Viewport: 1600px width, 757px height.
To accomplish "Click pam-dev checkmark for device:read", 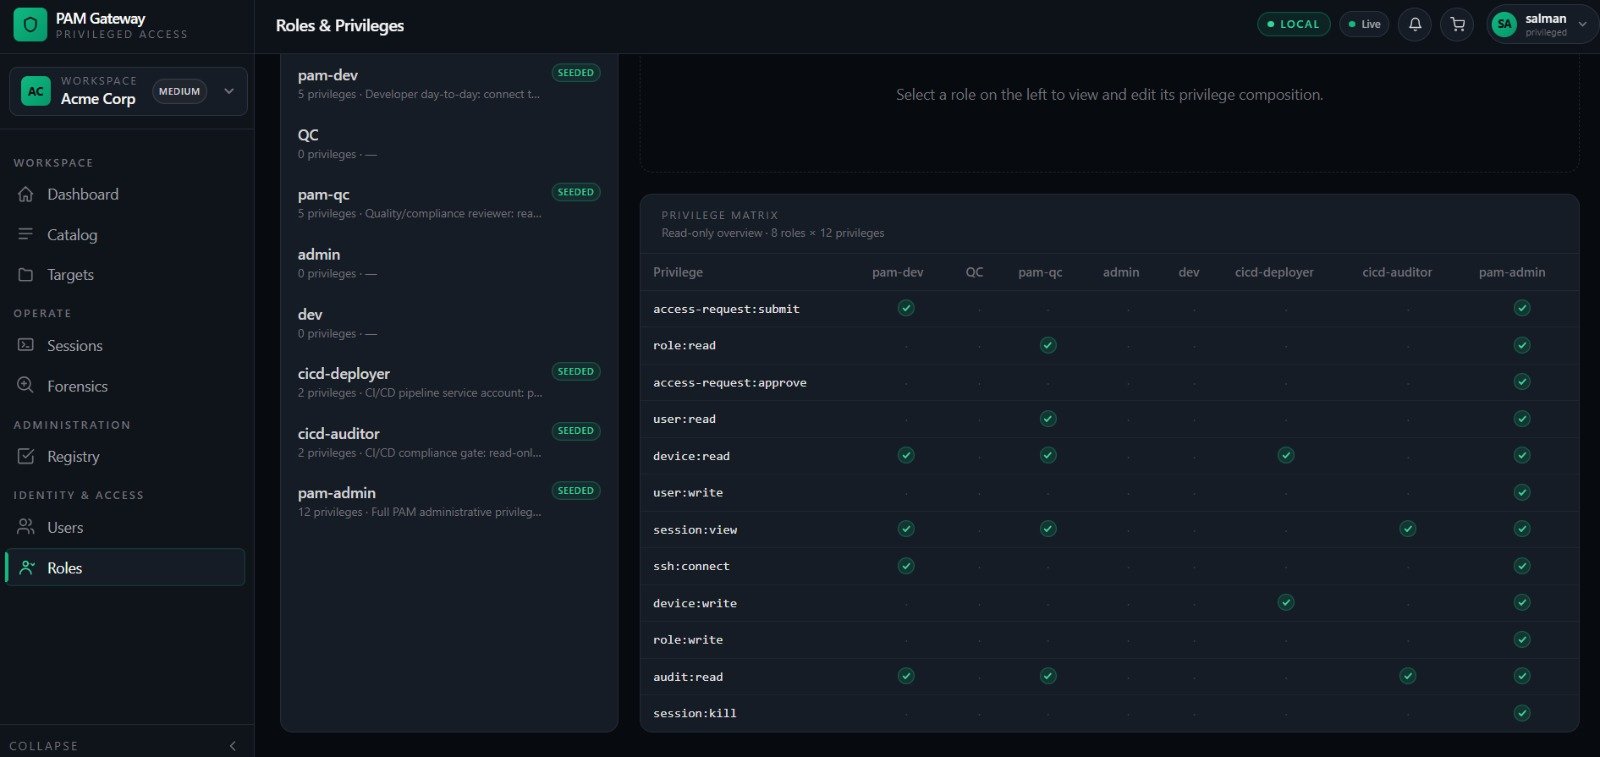I will coord(906,455).
